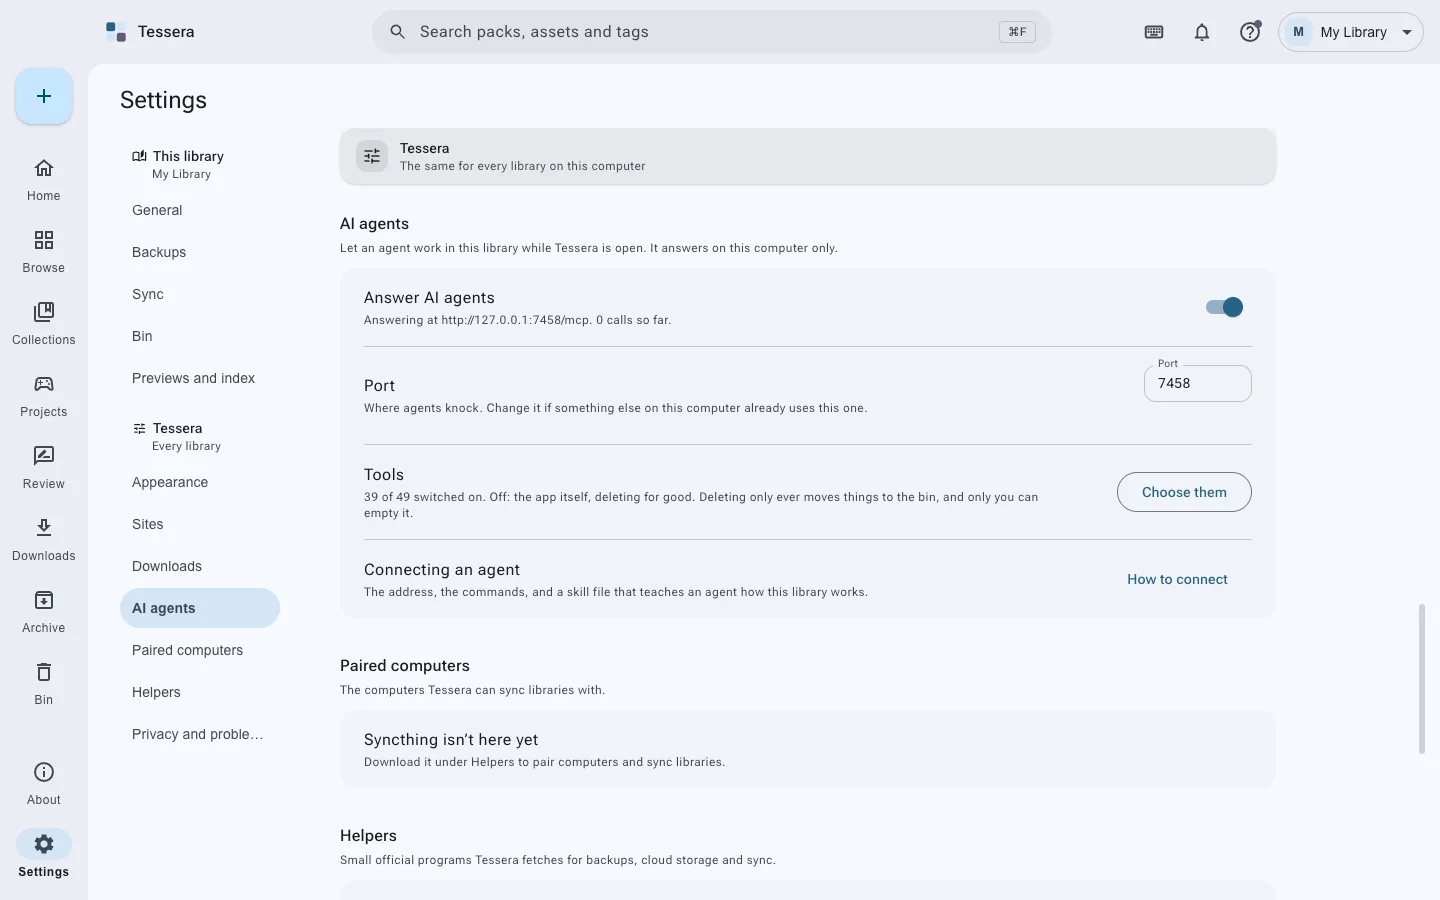Select Helpers settings page

tap(200, 692)
